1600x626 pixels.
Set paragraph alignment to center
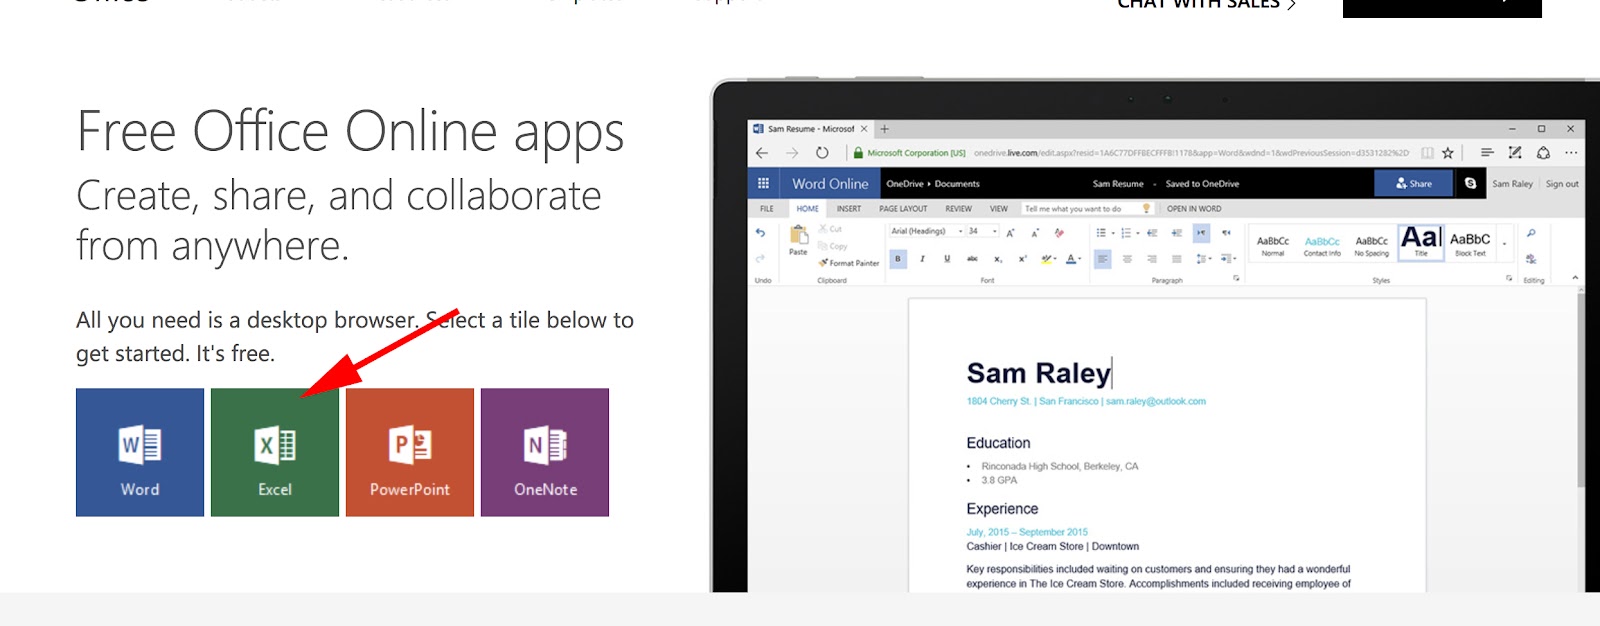1127,259
